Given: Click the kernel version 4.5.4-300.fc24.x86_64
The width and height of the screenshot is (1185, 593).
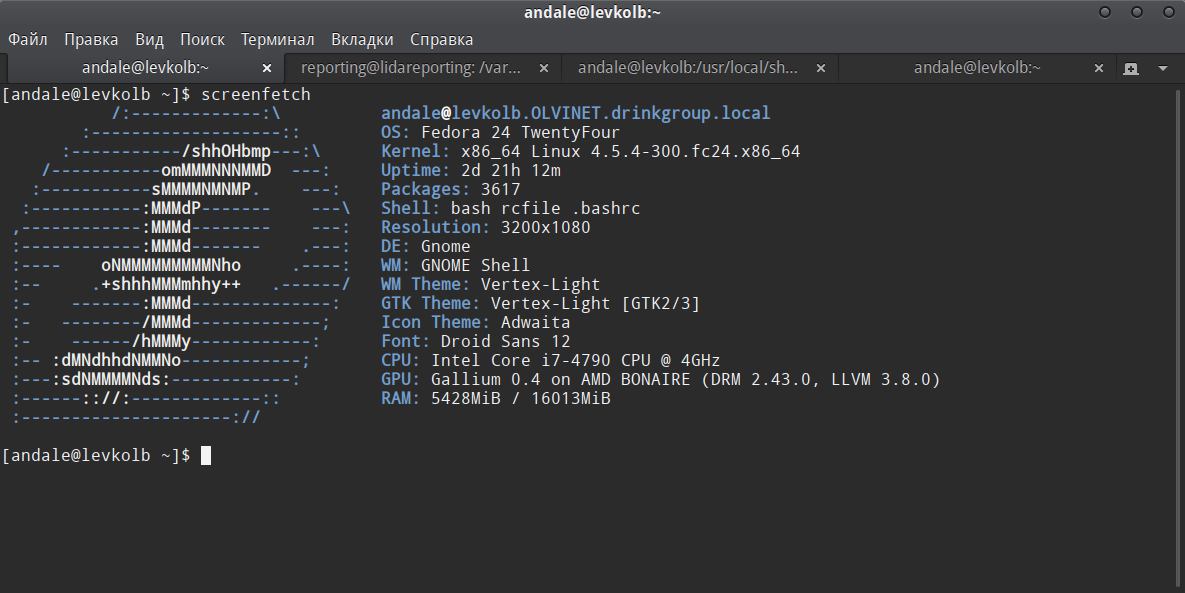Looking at the screenshot, I should (x=695, y=151).
